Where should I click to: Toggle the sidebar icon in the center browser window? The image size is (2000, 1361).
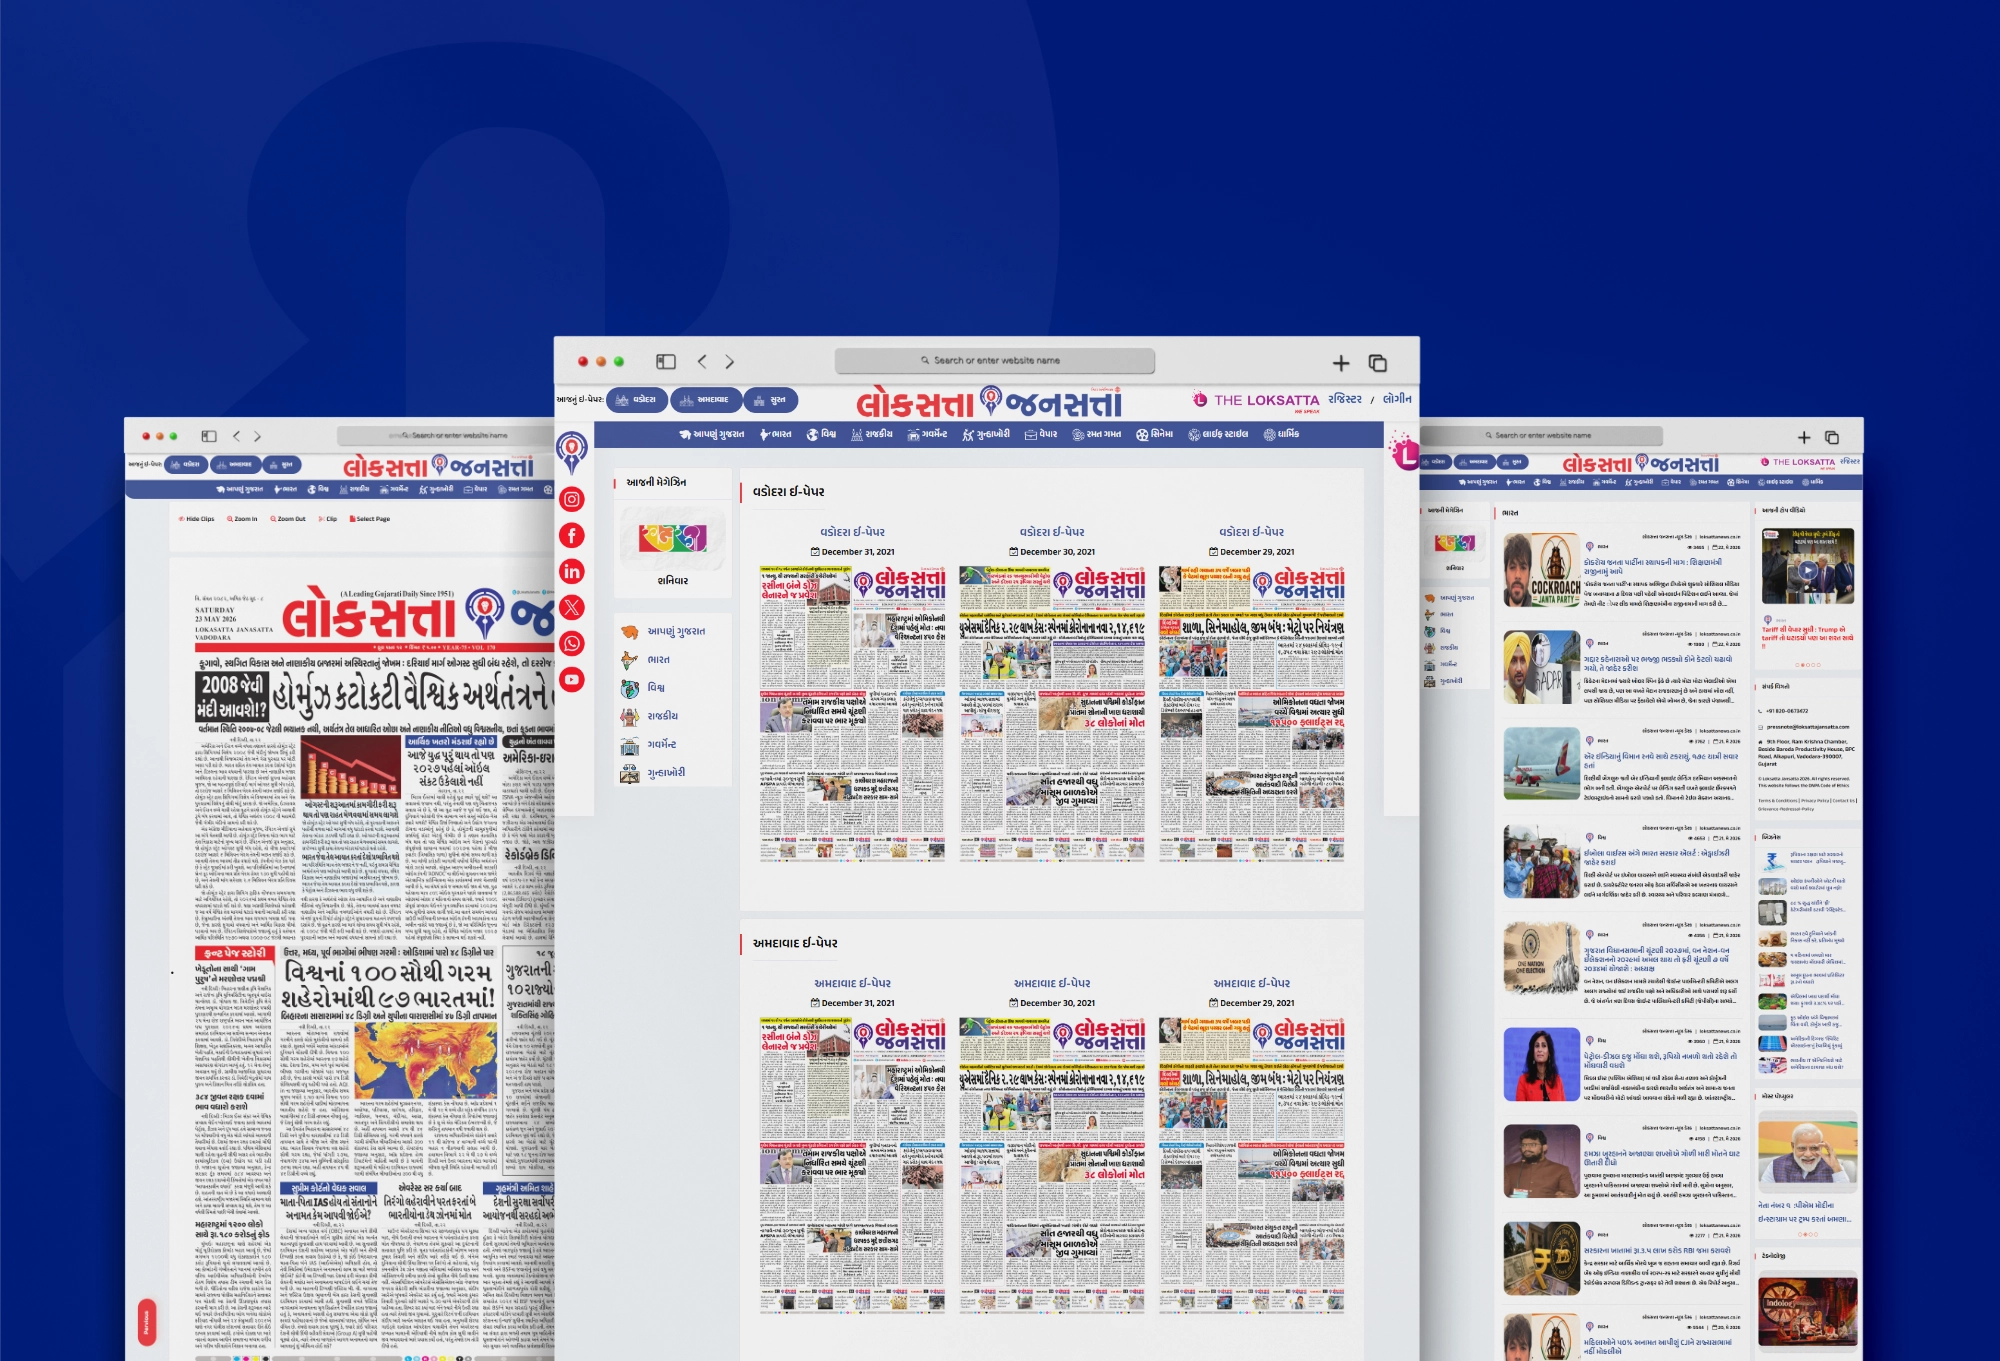click(666, 362)
